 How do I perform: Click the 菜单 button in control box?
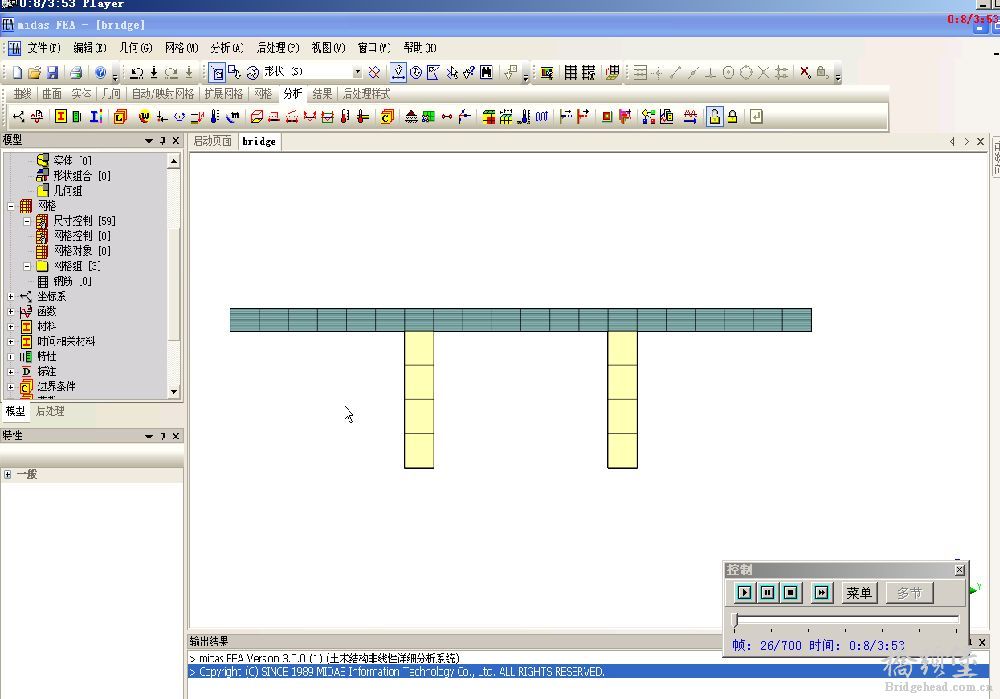[x=858, y=592]
